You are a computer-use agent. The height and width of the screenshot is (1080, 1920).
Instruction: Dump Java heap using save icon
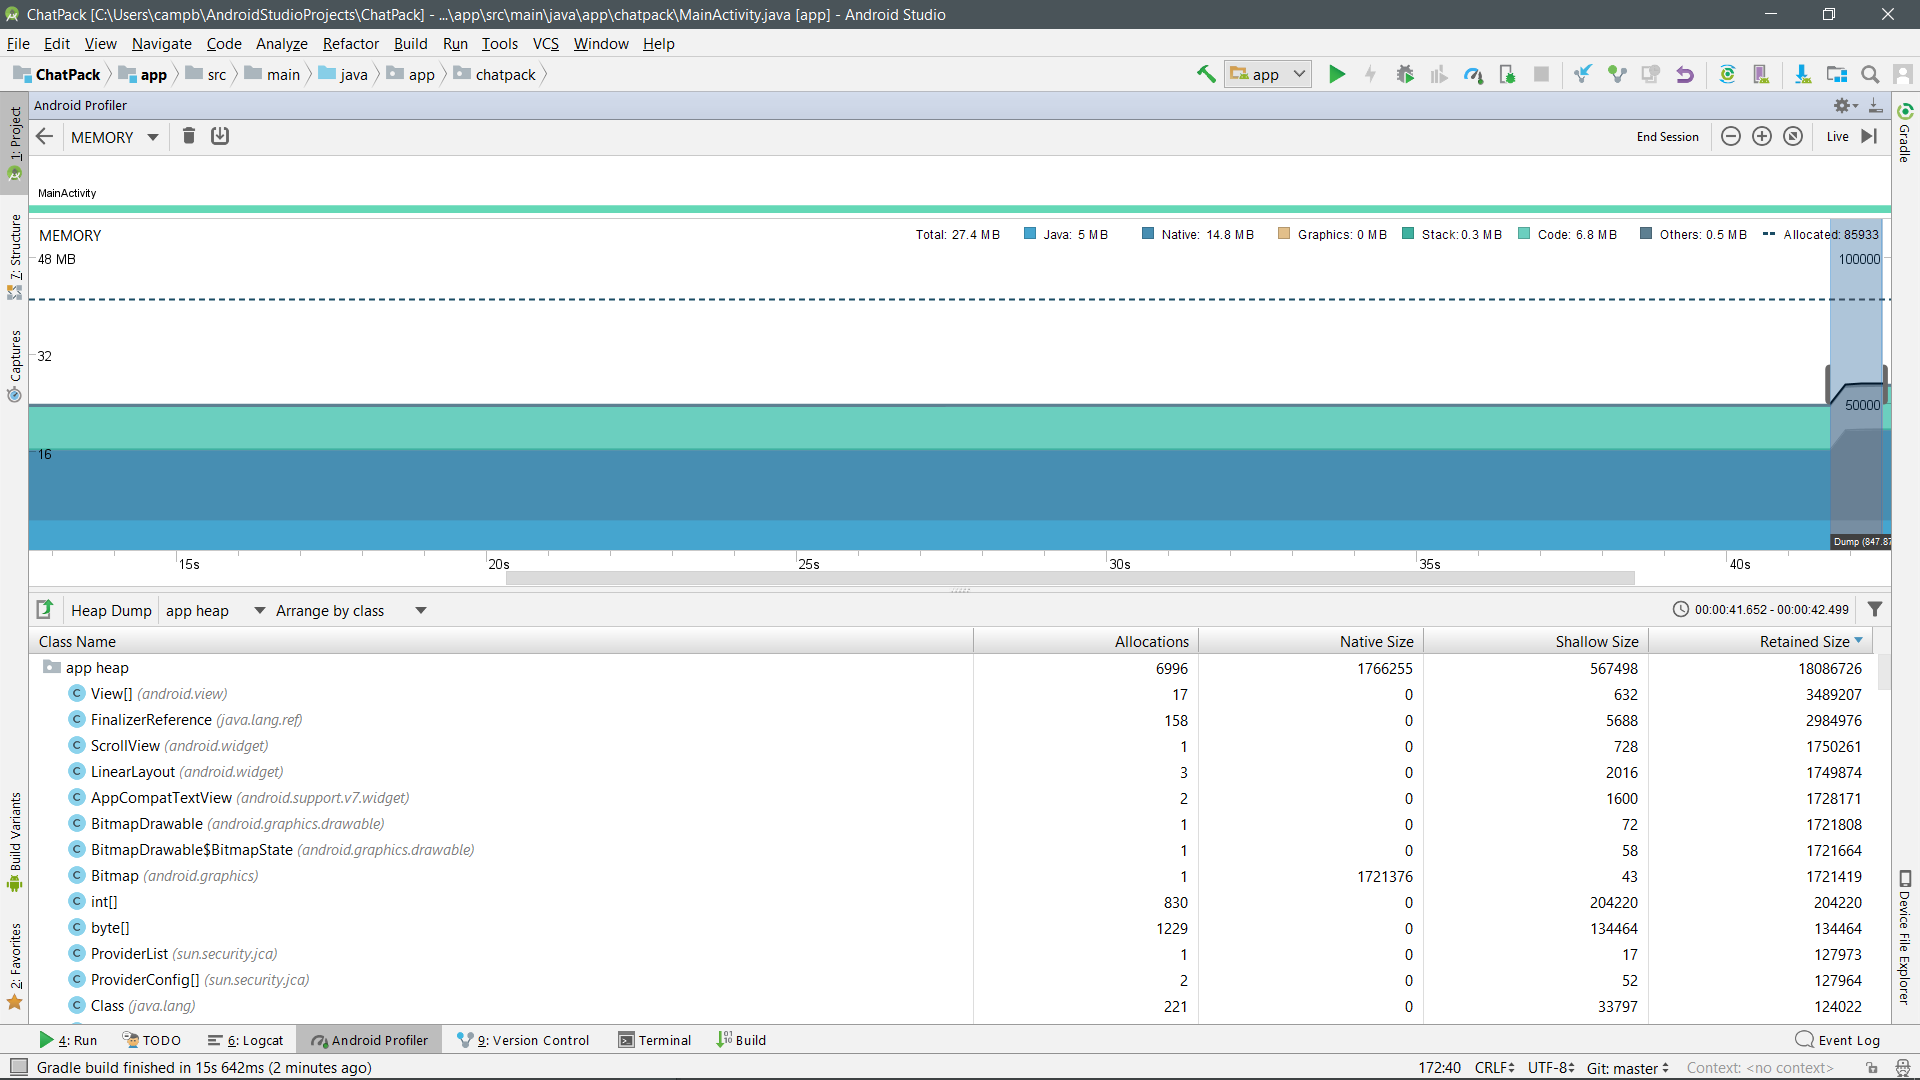point(220,136)
